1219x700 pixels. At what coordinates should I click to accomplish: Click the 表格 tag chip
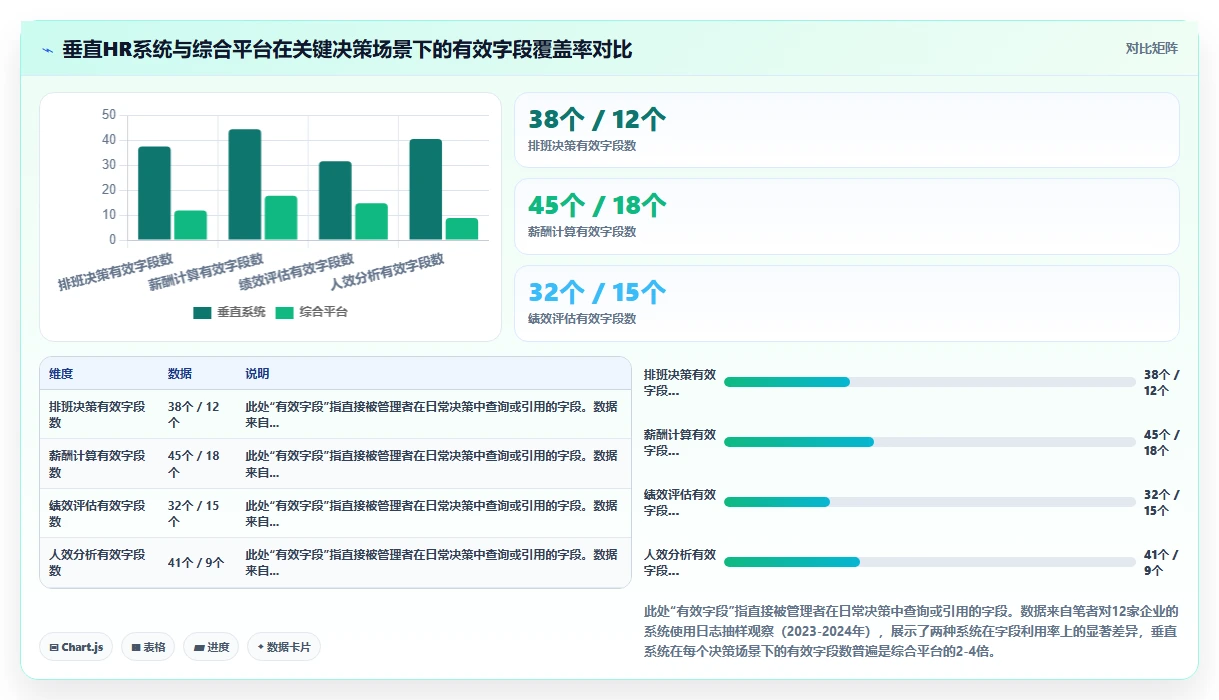point(148,647)
